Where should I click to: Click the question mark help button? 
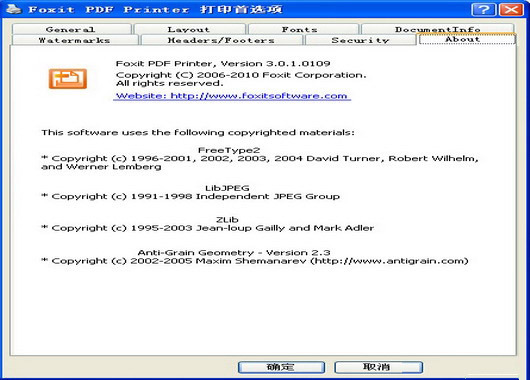484,9
